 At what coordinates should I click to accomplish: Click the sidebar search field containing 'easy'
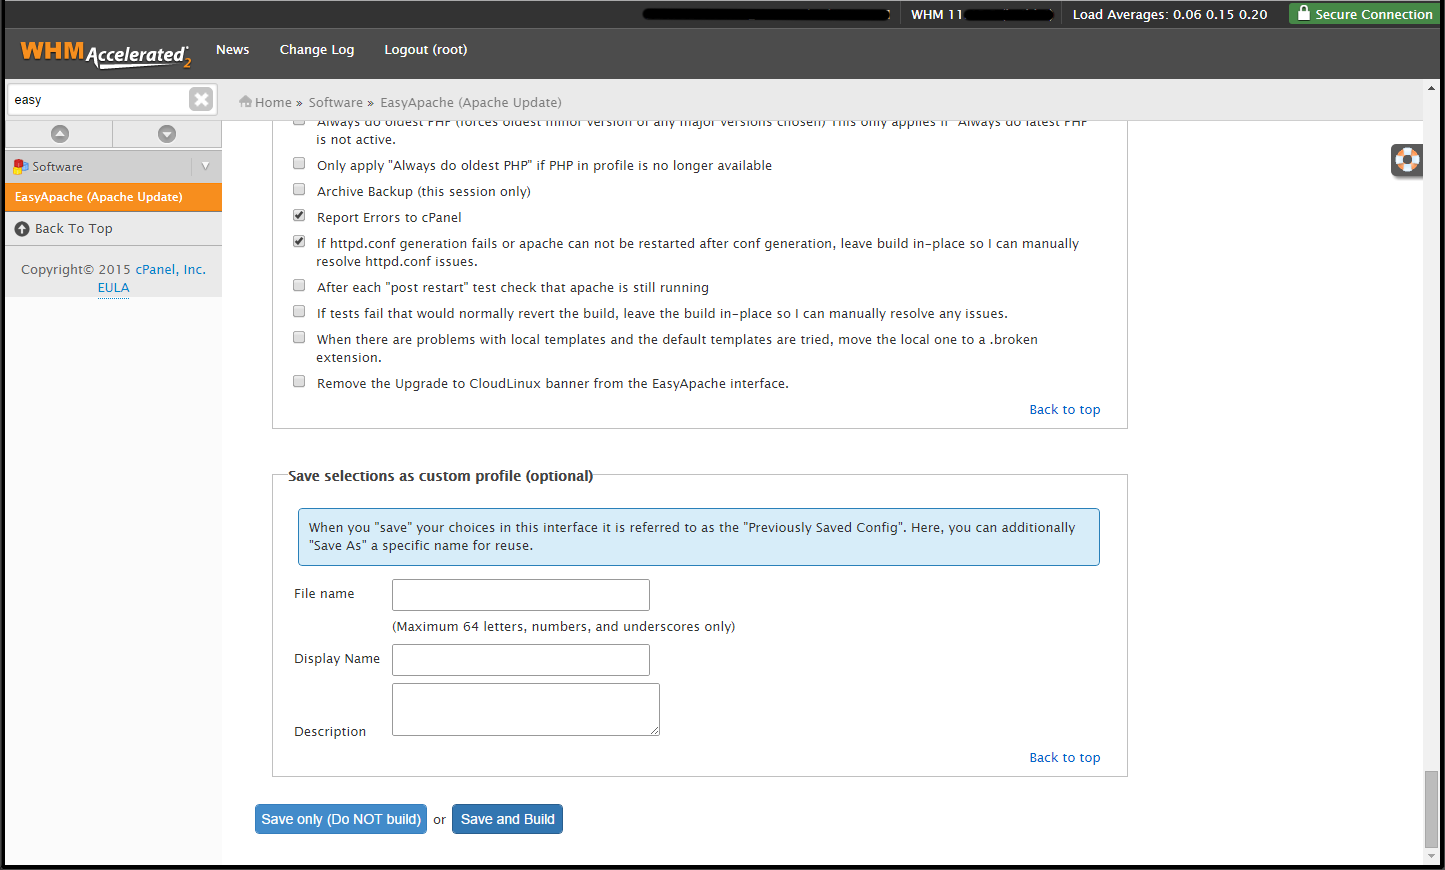pyautogui.click(x=98, y=100)
